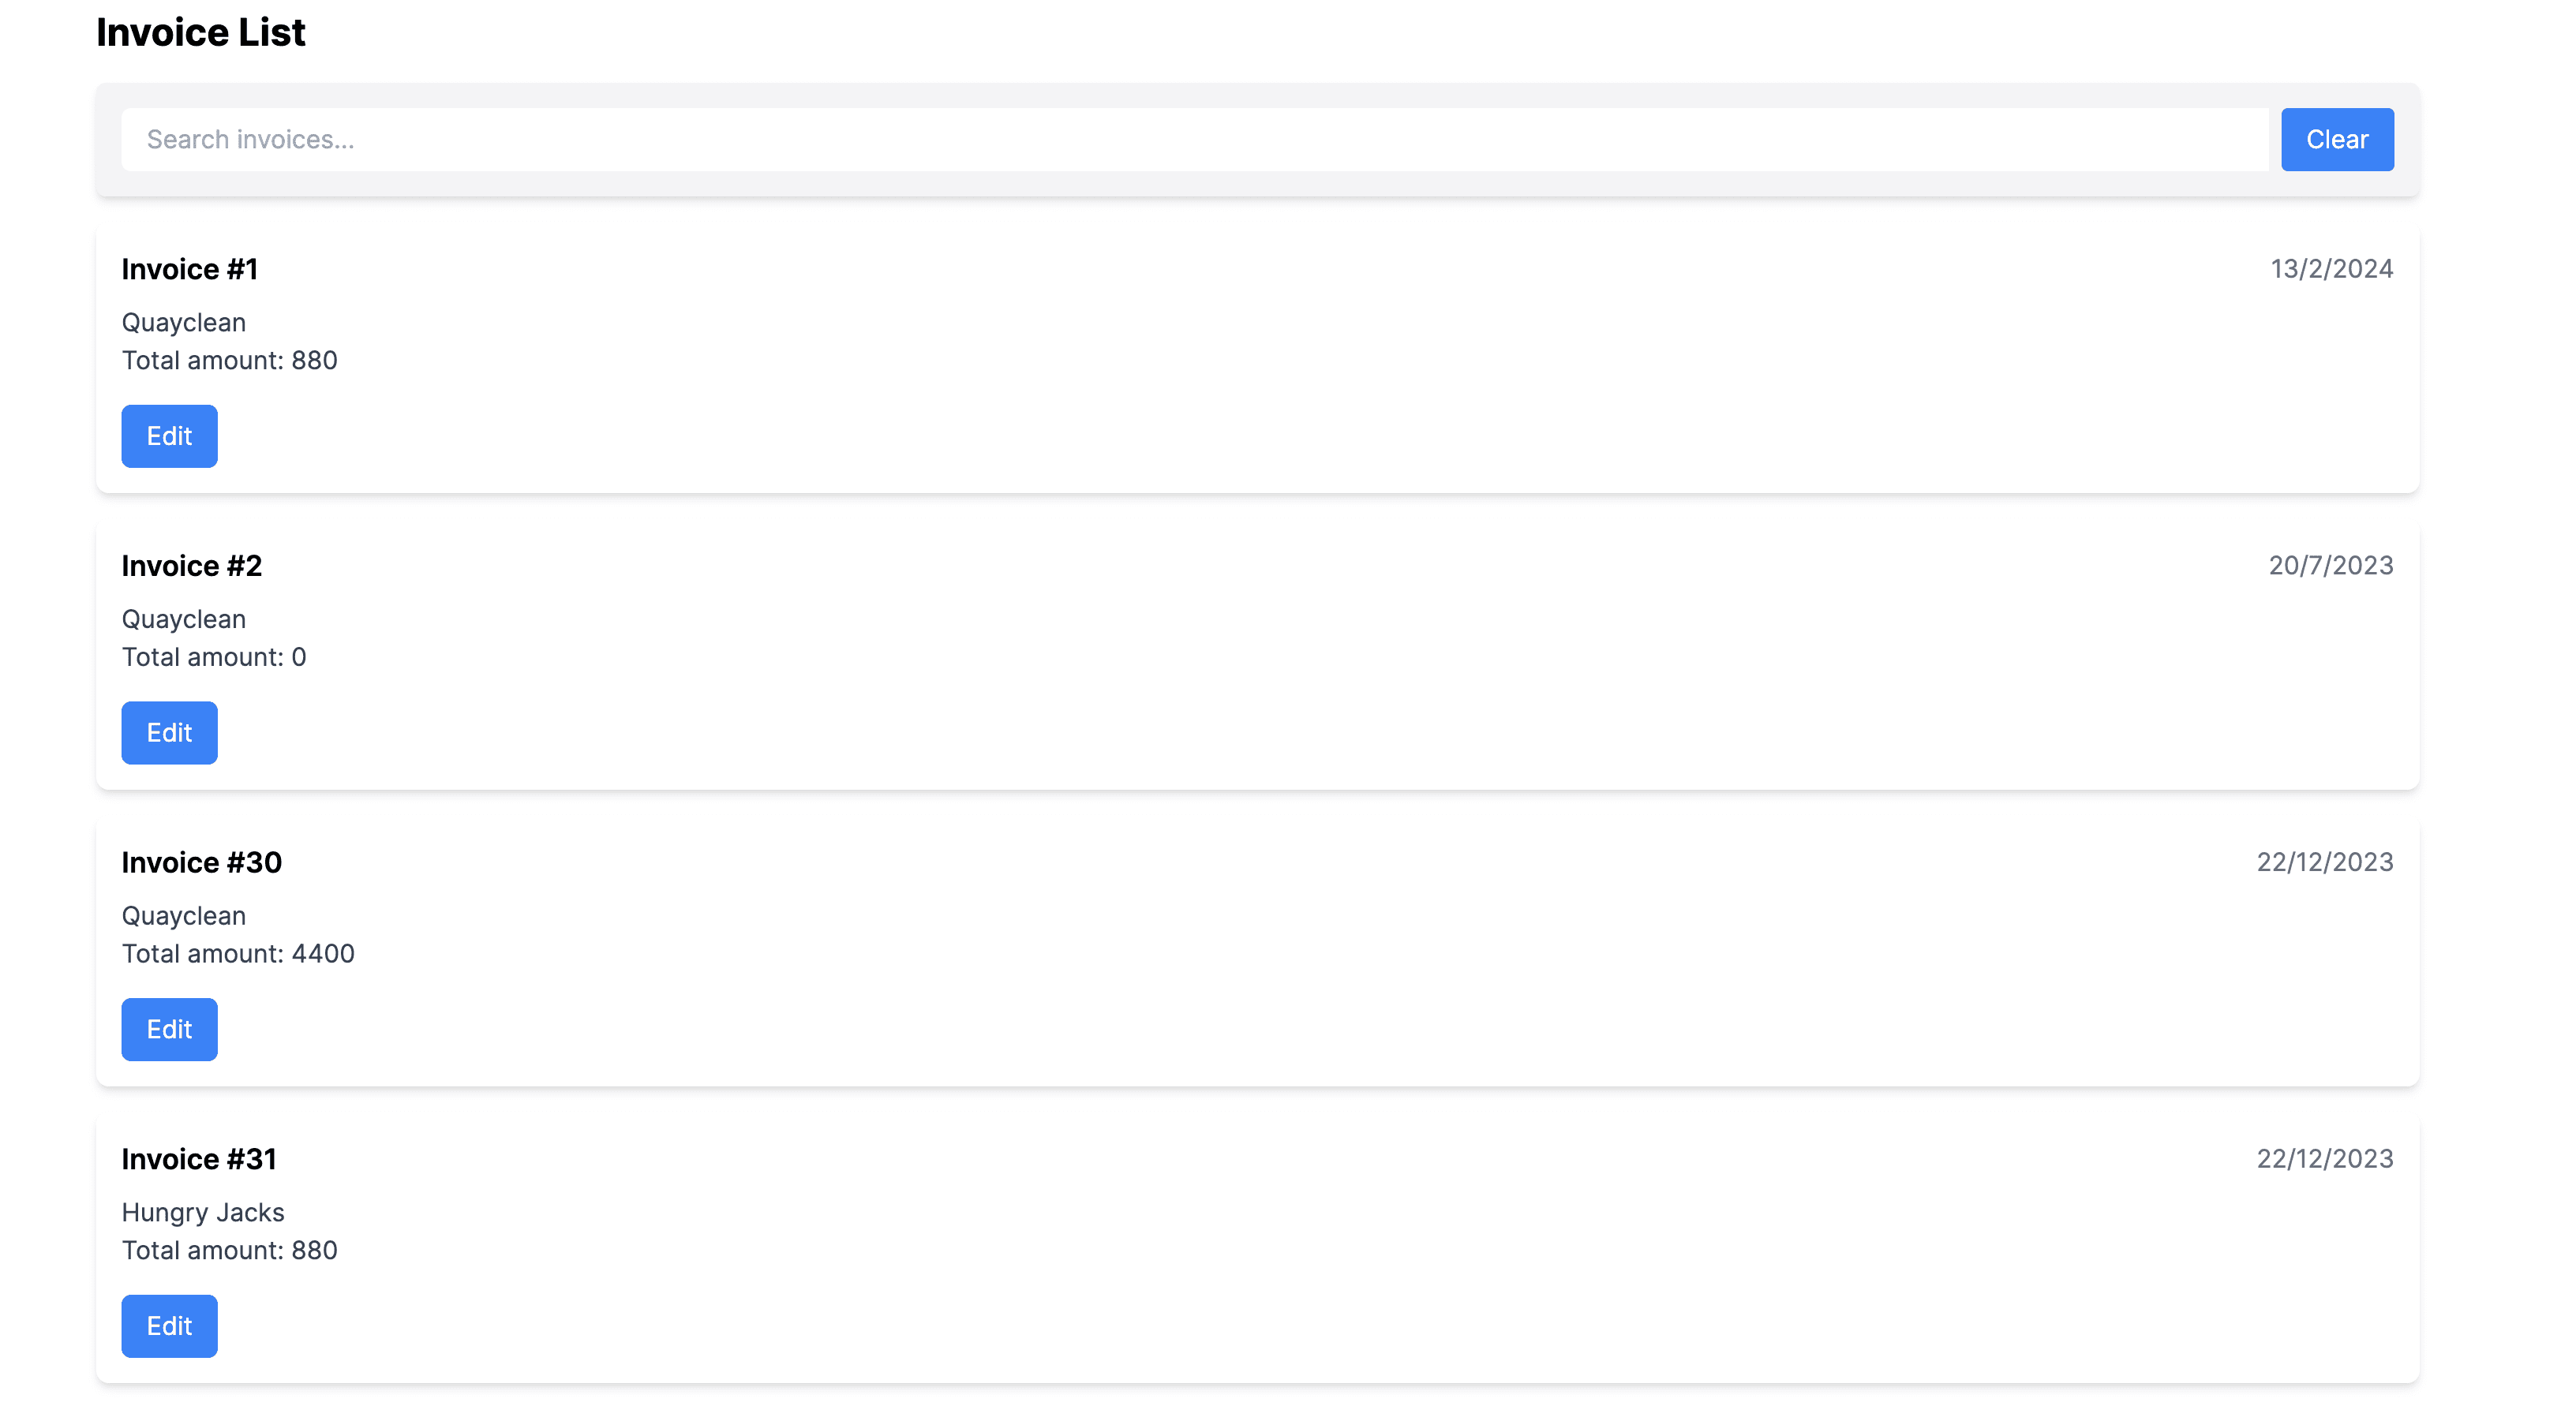Select the Invoice #2 heading
The width and height of the screenshot is (2576, 1406).
[x=192, y=566]
